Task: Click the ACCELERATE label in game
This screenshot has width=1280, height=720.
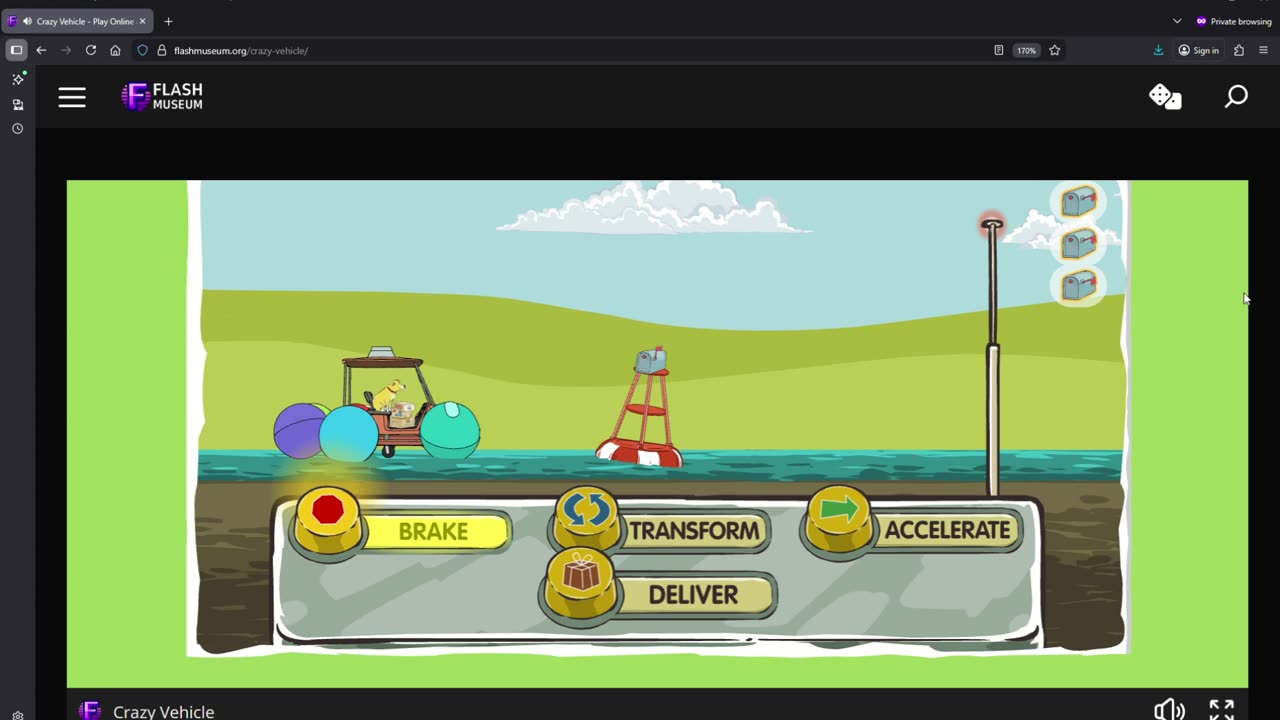Action: 947,530
